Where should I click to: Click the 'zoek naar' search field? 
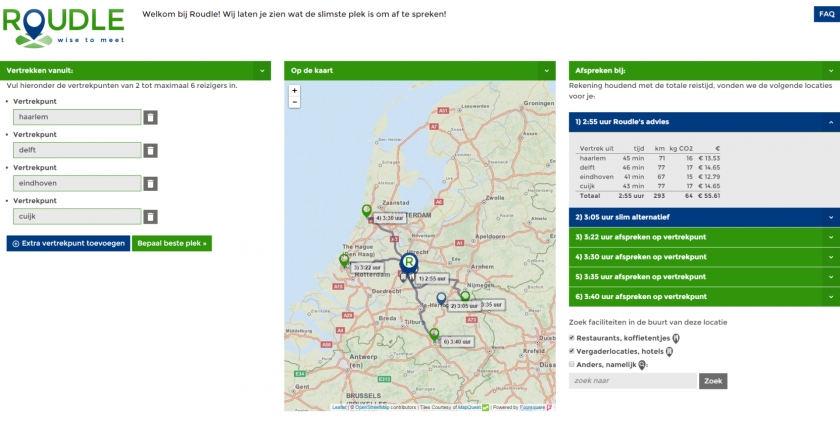(x=633, y=381)
